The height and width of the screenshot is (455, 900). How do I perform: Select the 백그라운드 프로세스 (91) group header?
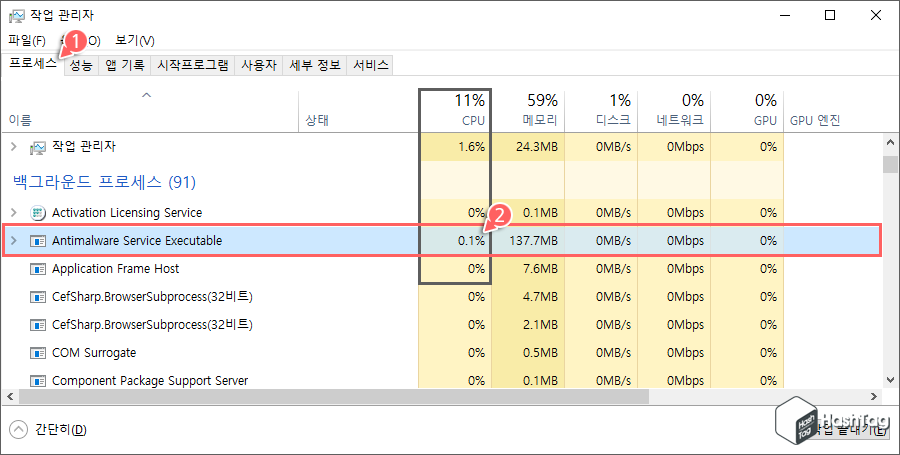104,182
